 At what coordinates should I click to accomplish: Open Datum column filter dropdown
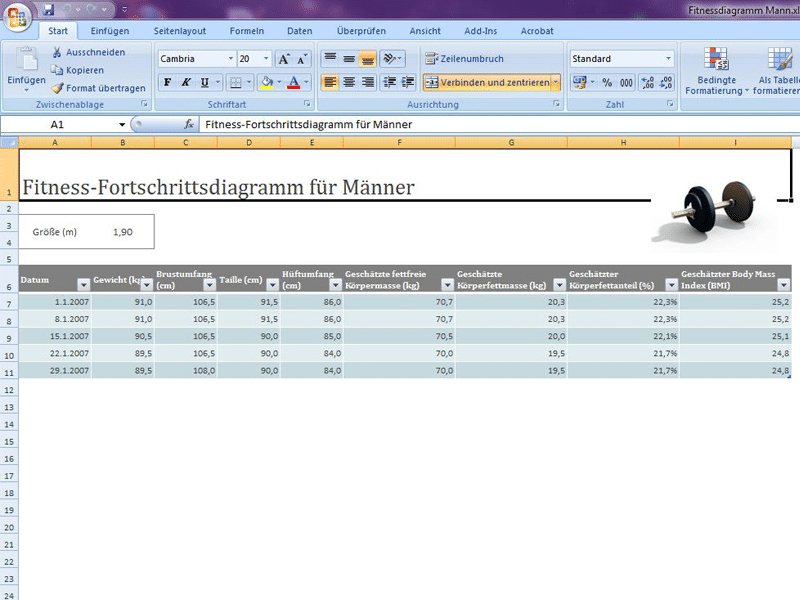tap(83, 285)
